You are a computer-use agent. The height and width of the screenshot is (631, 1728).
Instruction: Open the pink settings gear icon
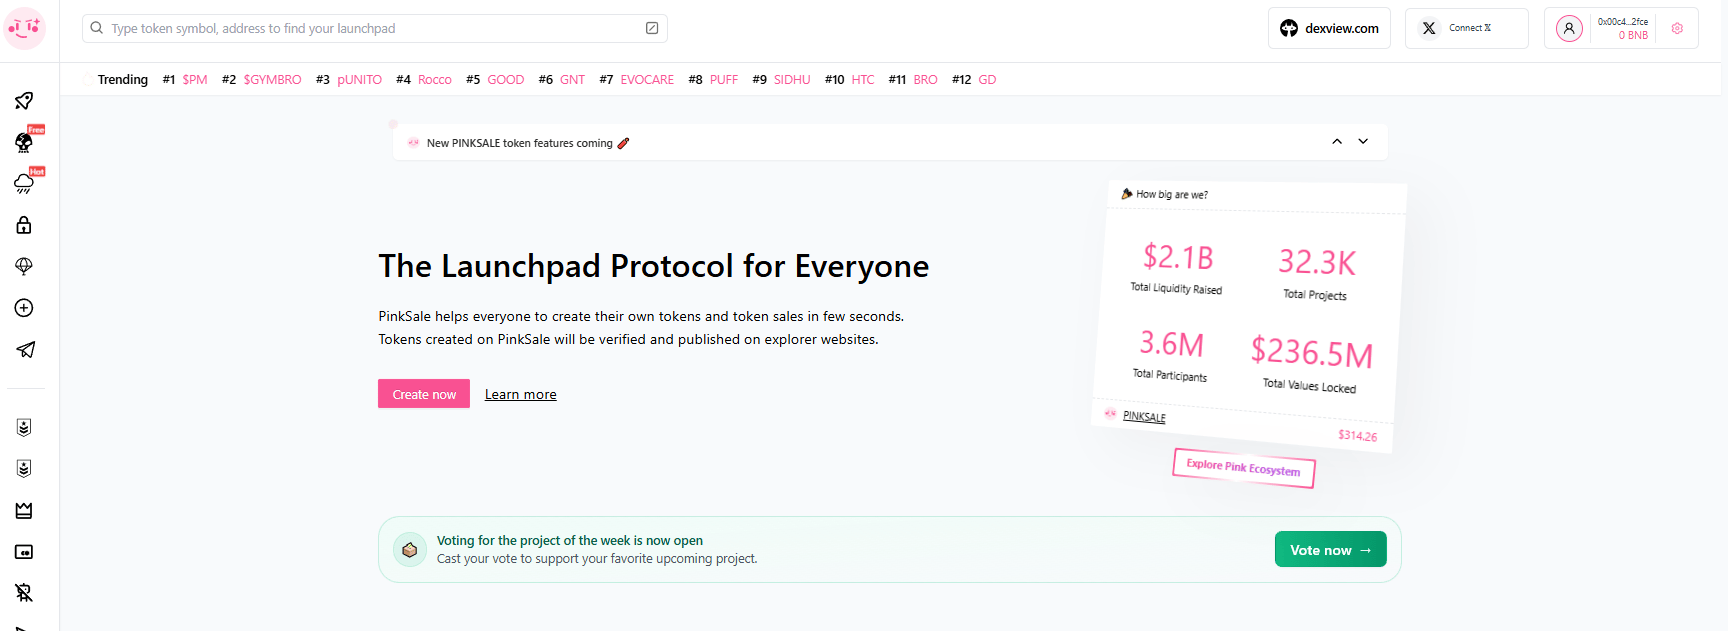[1677, 28]
